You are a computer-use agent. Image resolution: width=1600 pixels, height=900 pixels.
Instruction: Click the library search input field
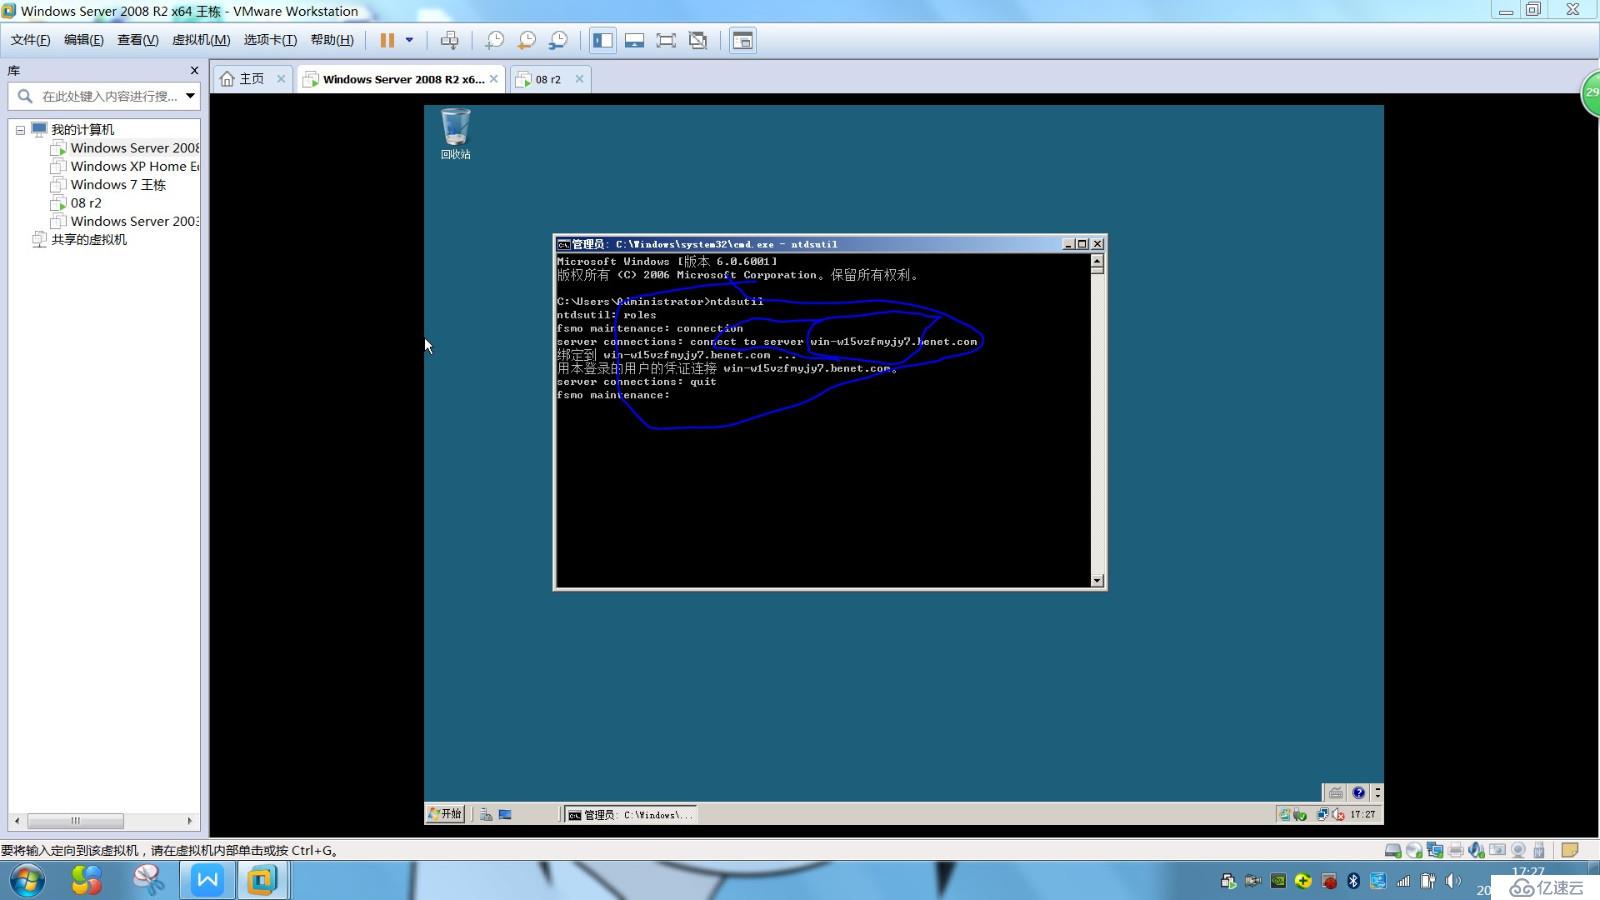108,96
